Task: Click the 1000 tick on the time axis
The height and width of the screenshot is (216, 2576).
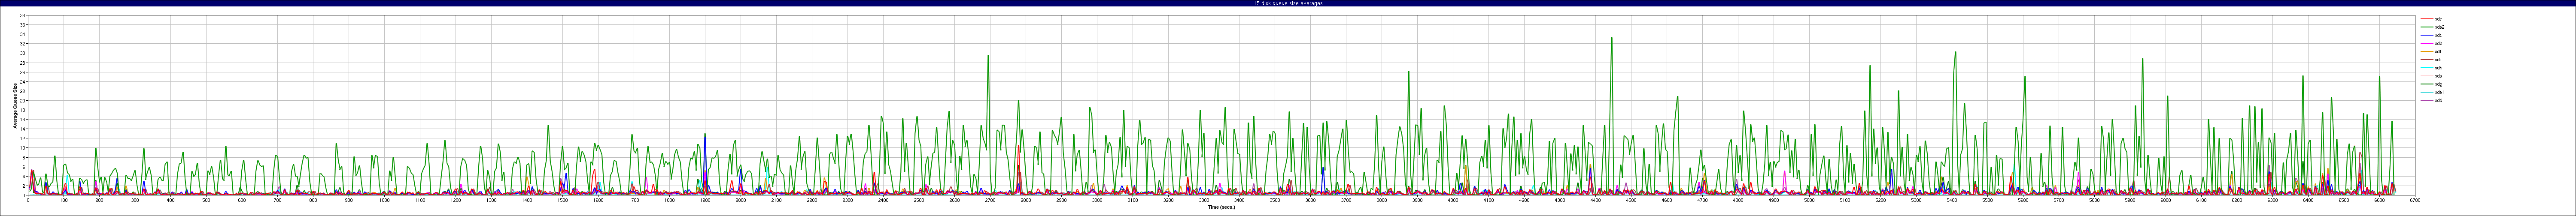Action: click(384, 200)
